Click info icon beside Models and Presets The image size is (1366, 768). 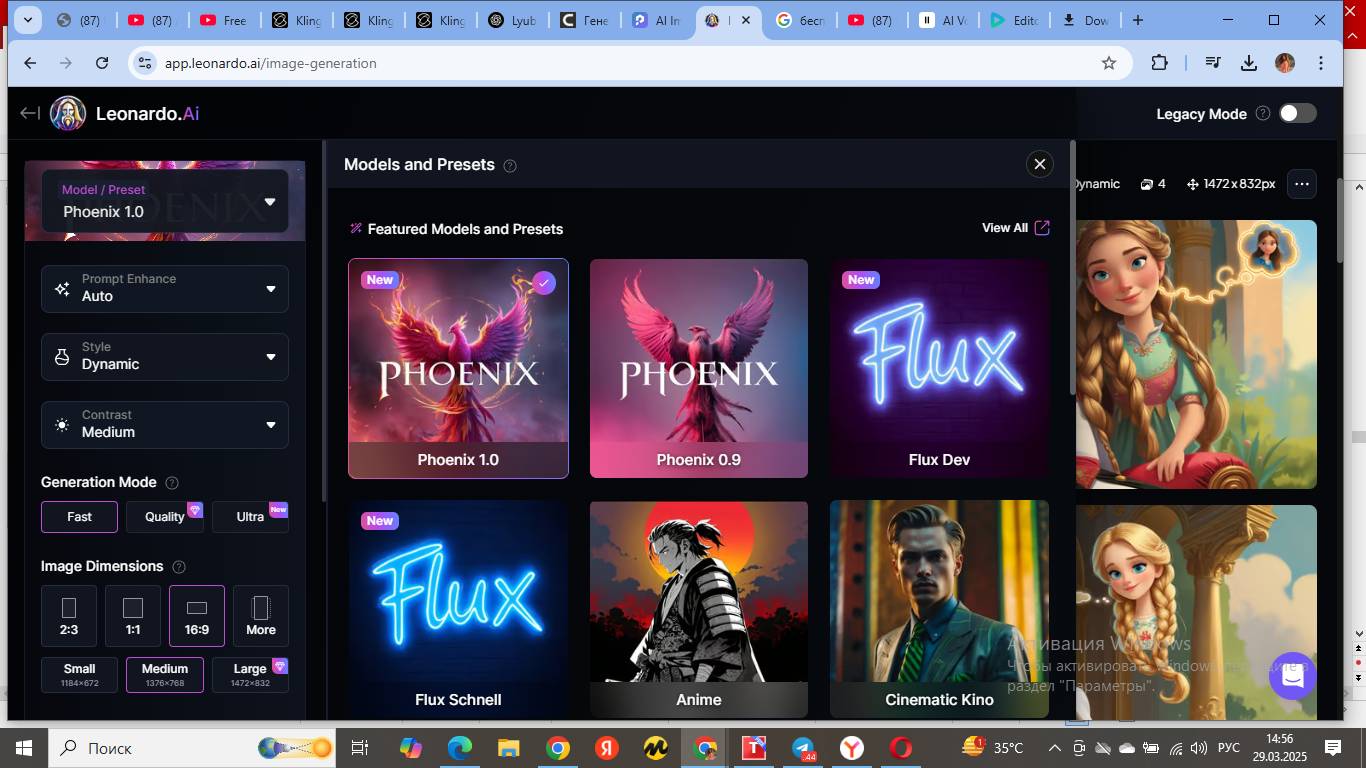(x=510, y=166)
